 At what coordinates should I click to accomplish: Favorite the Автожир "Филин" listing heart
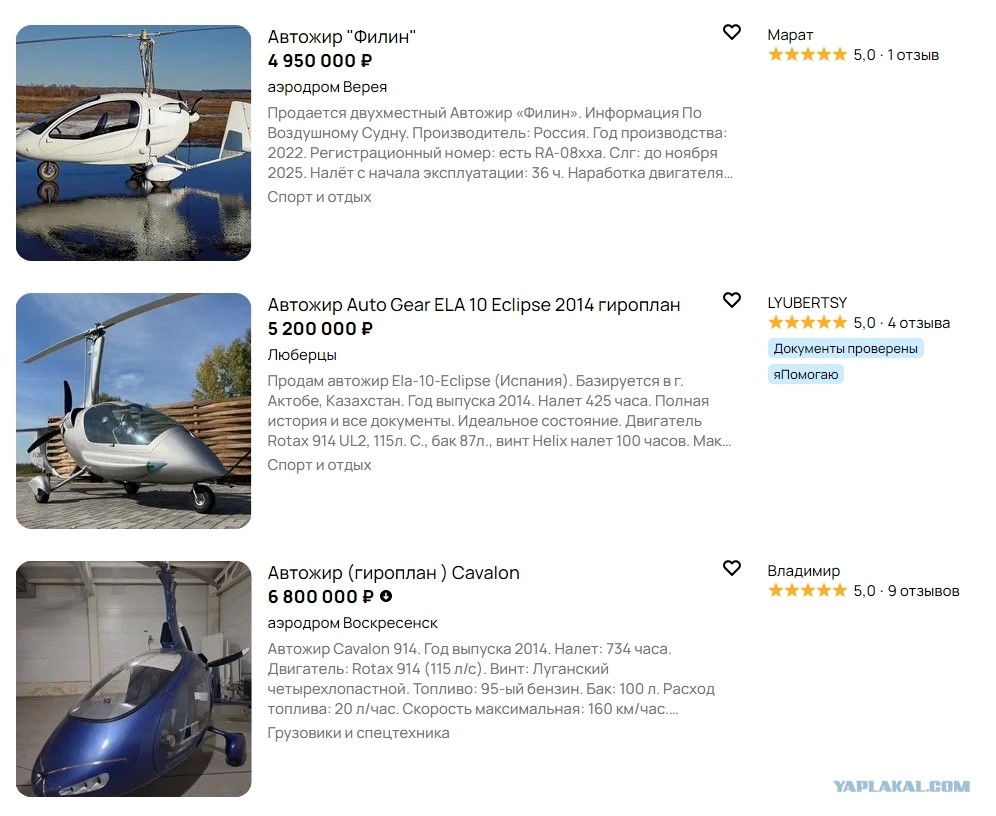(732, 32)
